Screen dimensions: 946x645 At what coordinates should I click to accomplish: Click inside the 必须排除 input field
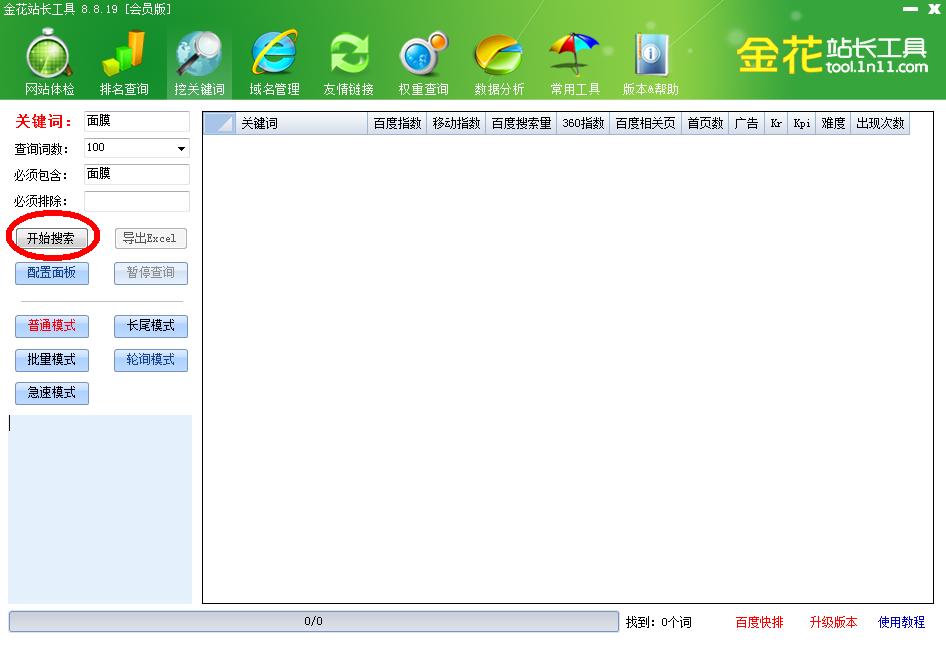(x=137, y=201)
